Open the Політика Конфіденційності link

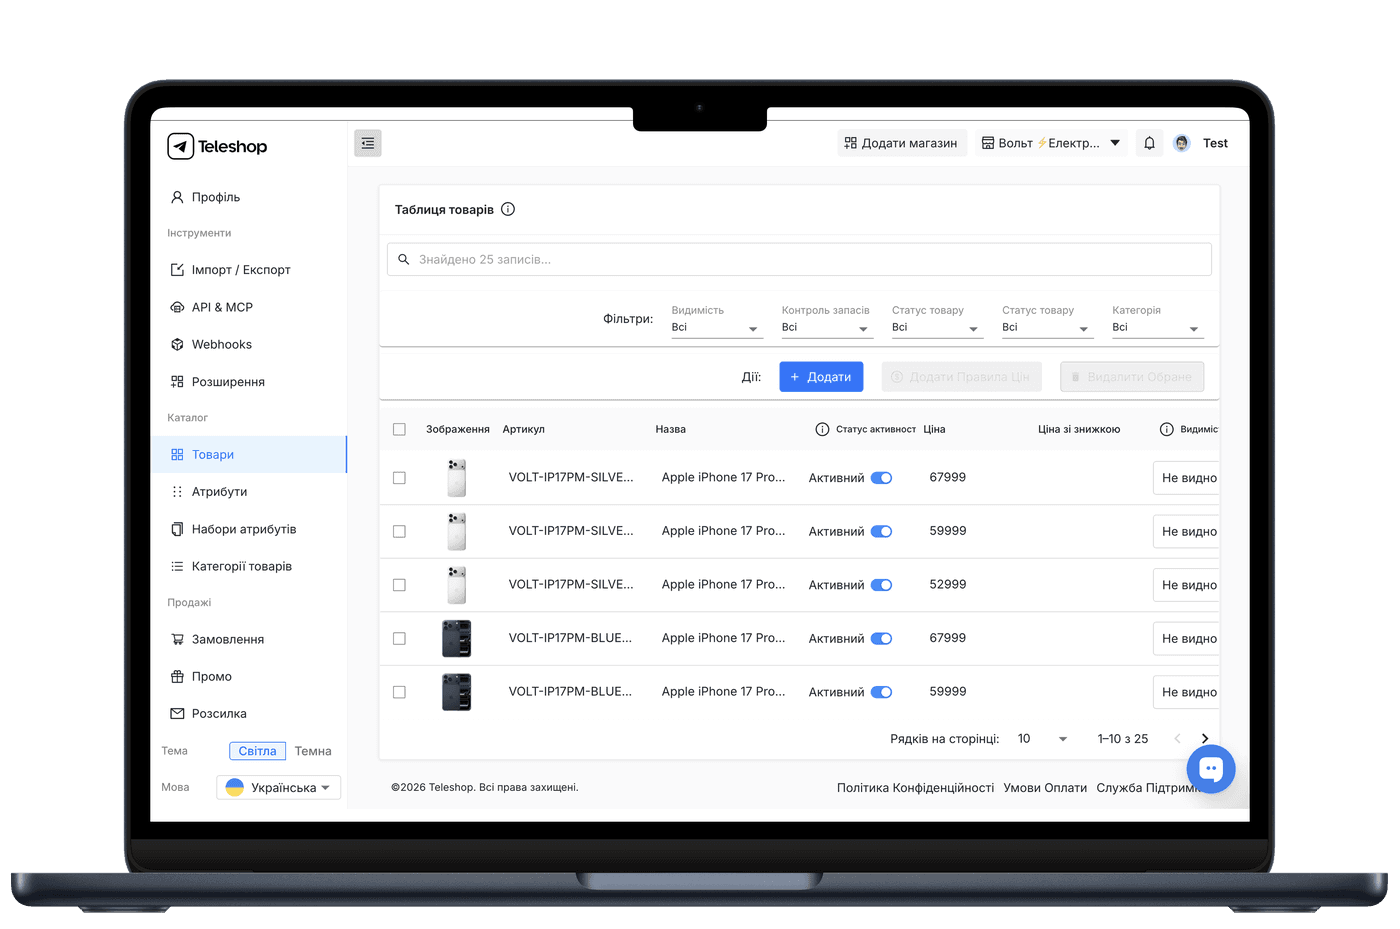(915, 788)
